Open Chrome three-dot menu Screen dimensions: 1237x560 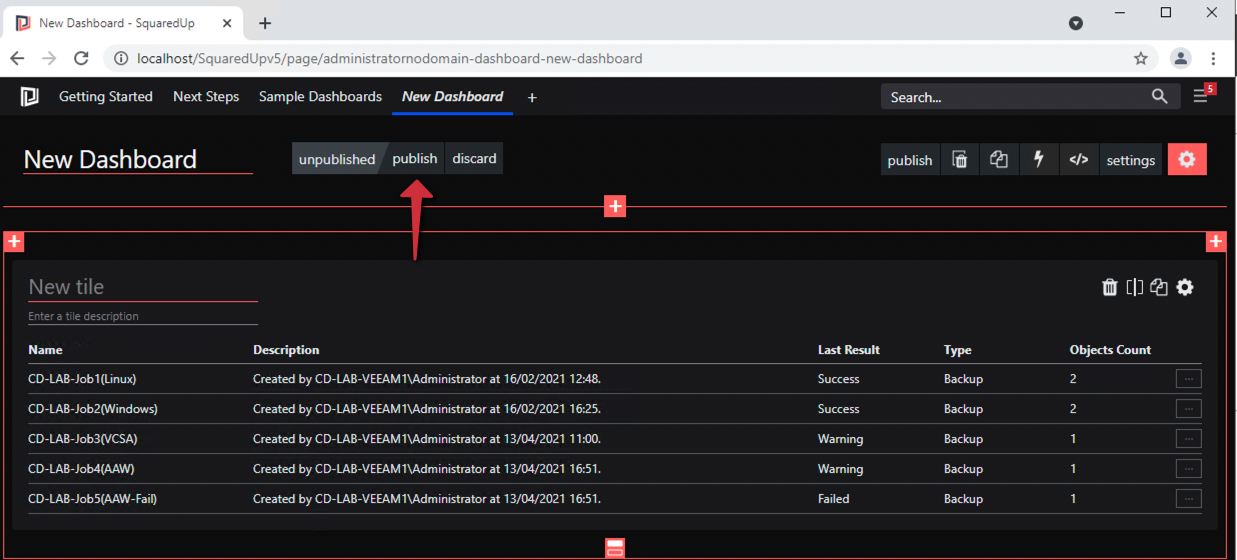pos(1213,58)
